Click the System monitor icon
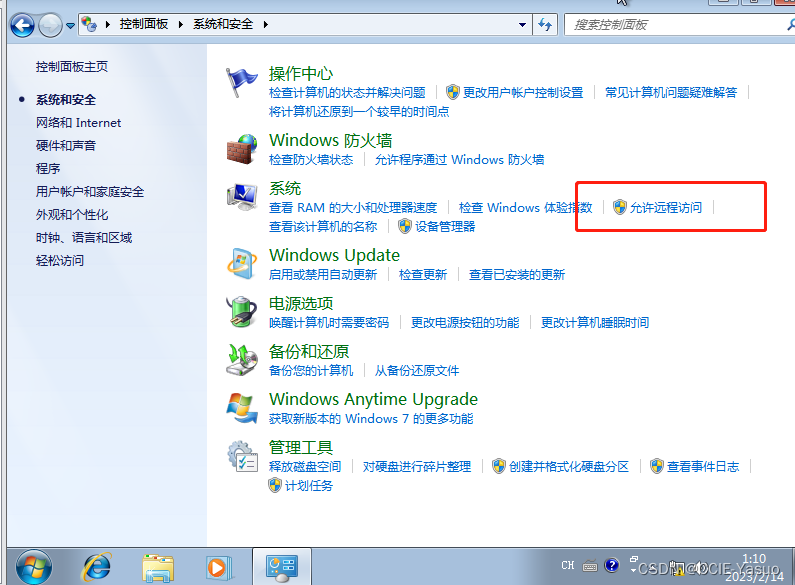The image size is (795, 585). [x=242, y=197]
